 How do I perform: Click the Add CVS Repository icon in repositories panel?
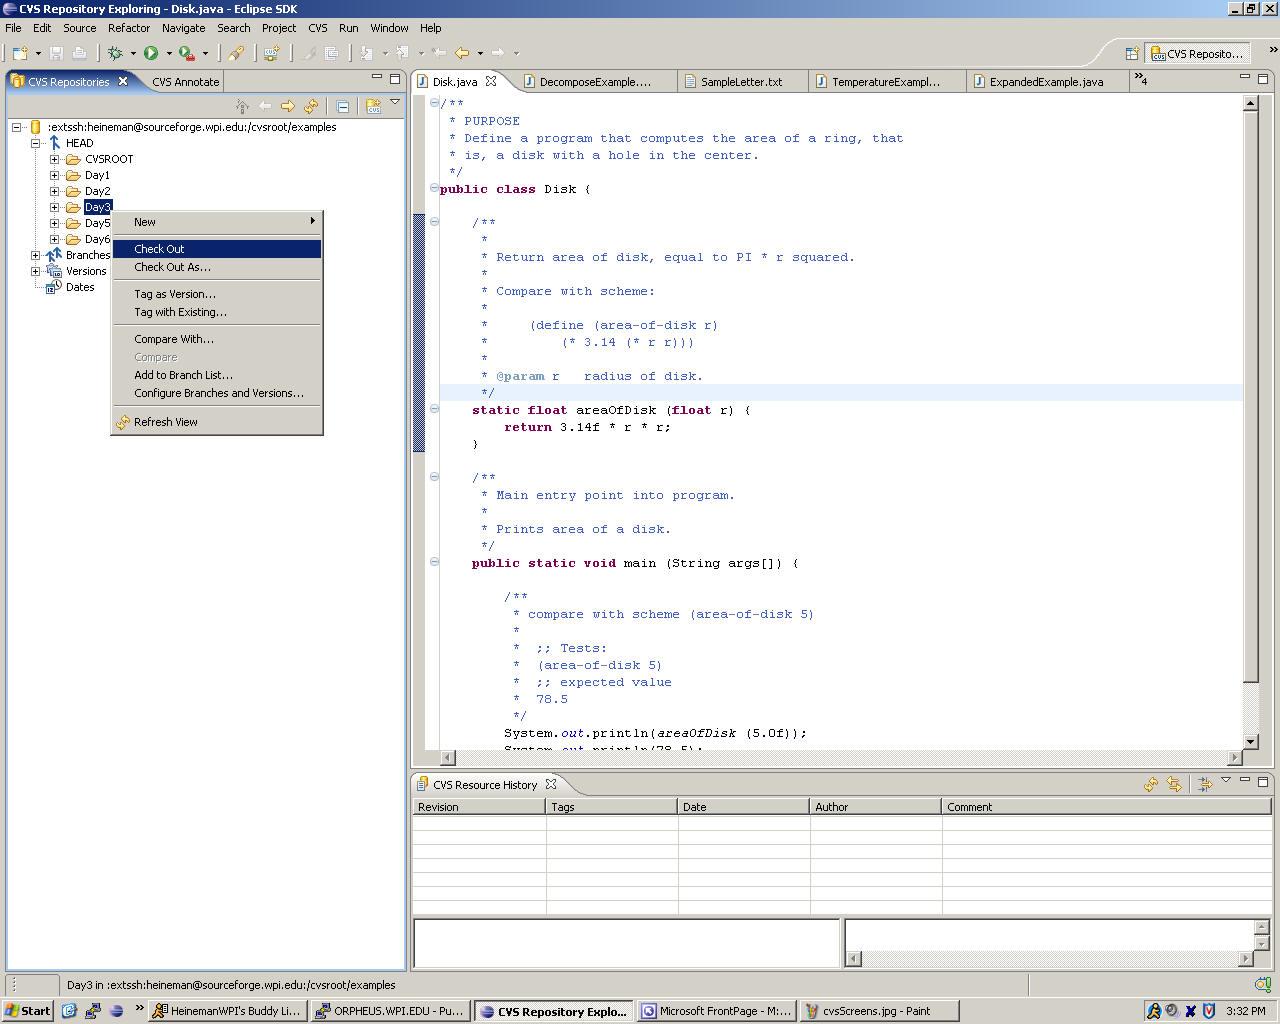pos(373,106)
